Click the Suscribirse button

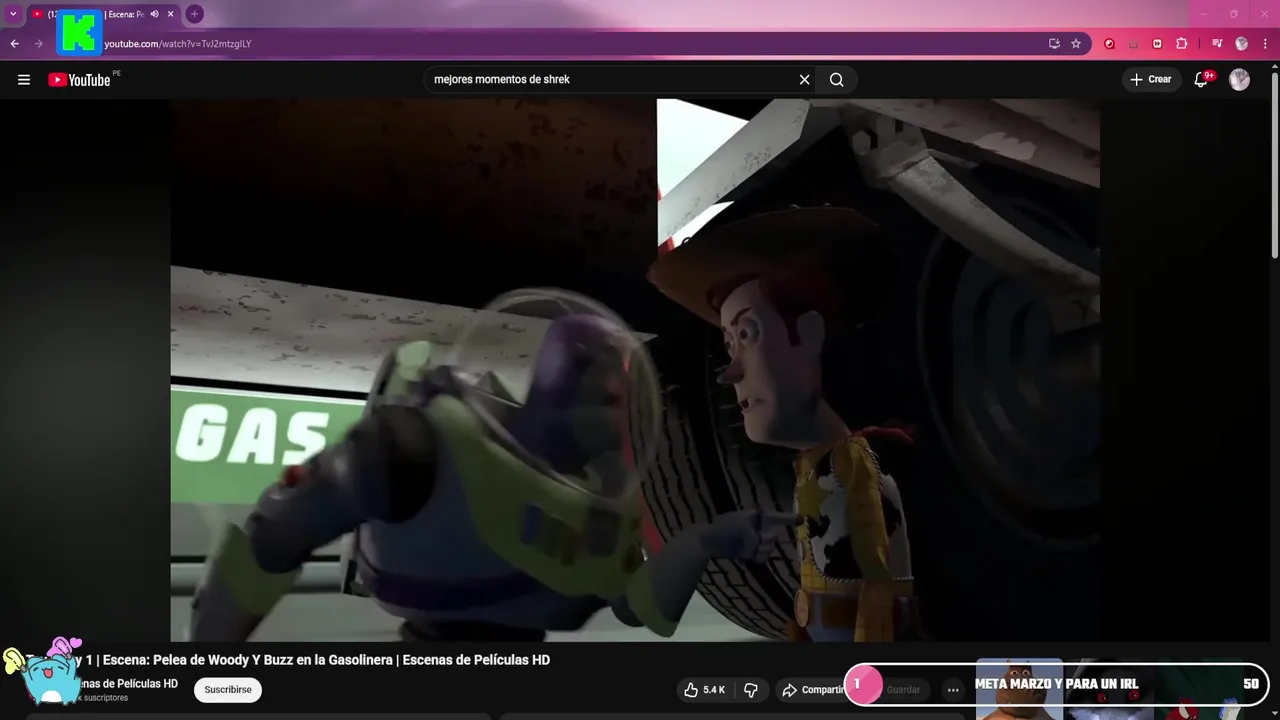pyautogui.click(x=228, y=690)
